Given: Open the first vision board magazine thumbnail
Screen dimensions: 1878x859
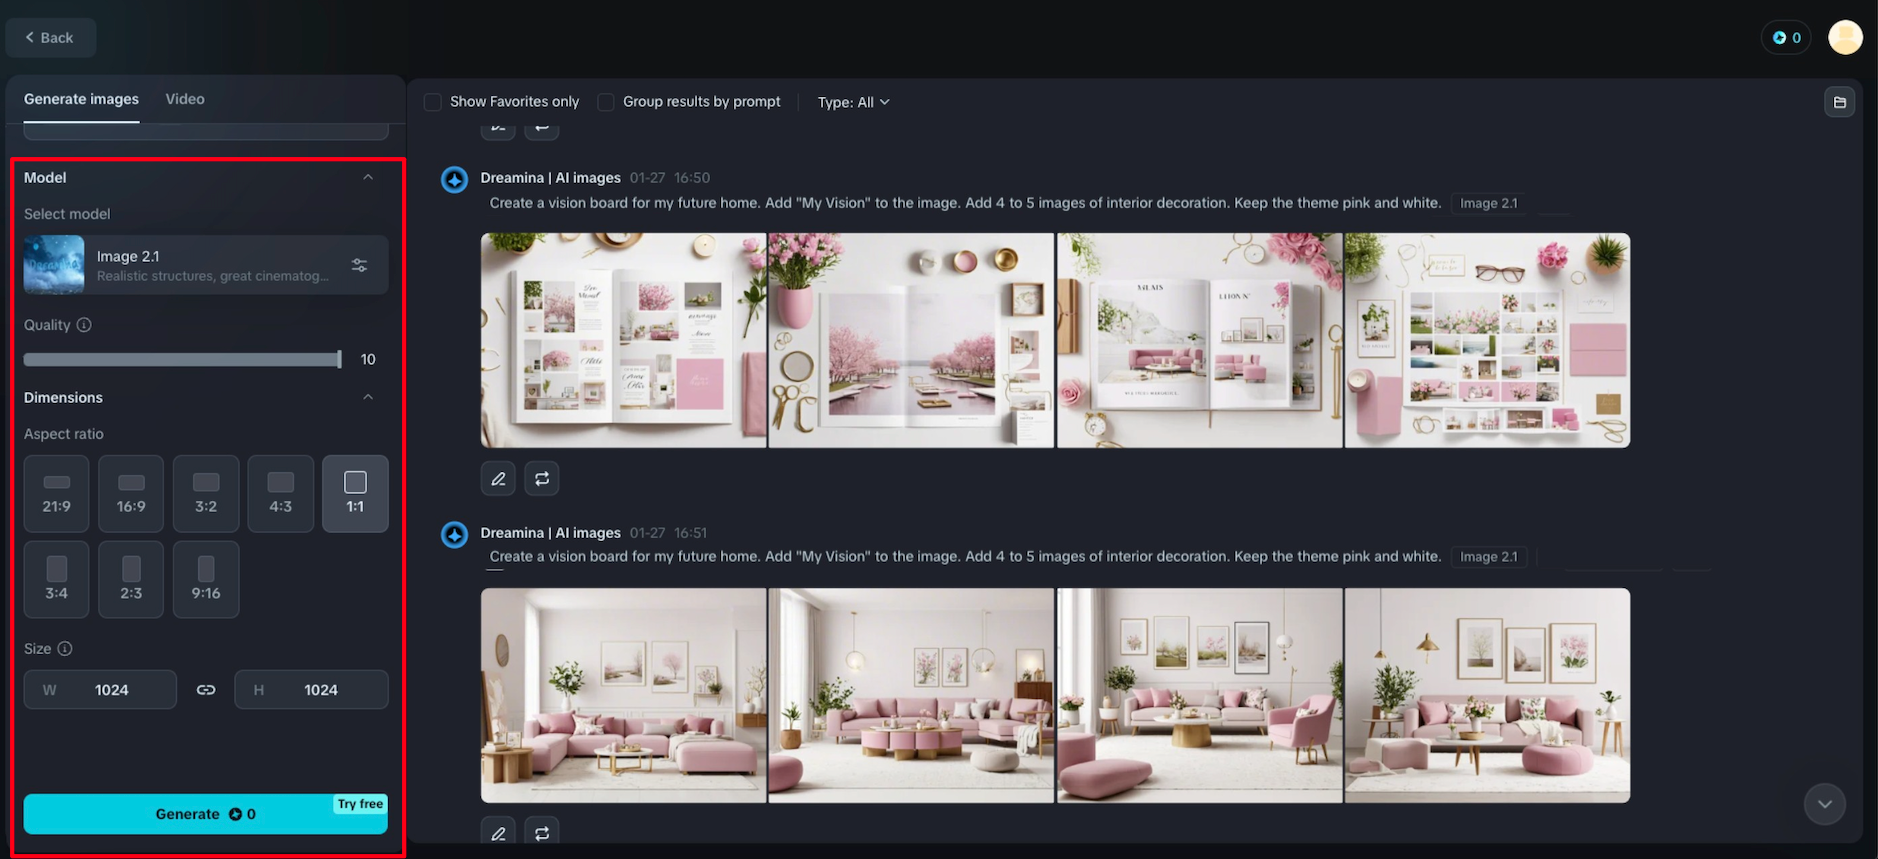Looking at the screenshot, I should pyautogui.click(x=624, y=341).
